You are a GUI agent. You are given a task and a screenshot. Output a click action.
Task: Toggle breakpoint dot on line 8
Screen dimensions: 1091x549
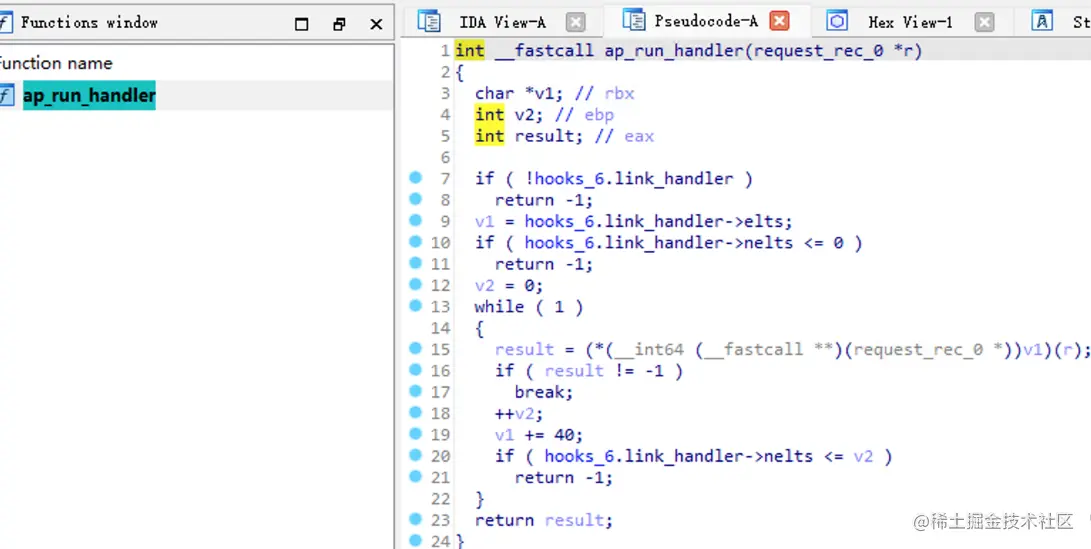(x=415, y=199)
